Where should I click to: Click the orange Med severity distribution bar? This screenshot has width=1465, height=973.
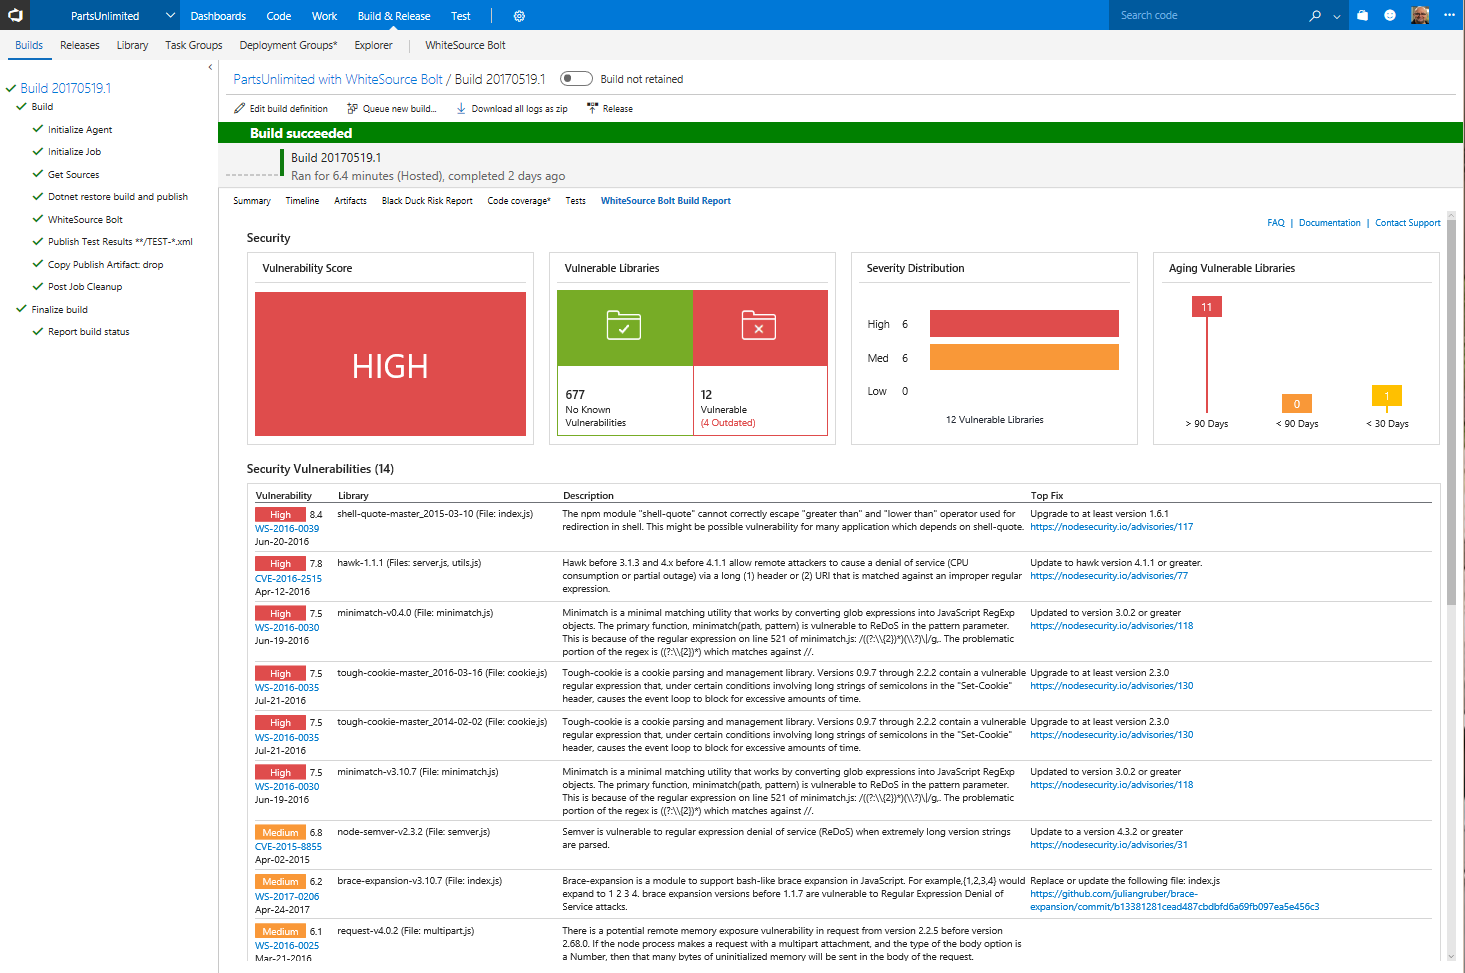pyautogui.click(x=1024, y=357)
